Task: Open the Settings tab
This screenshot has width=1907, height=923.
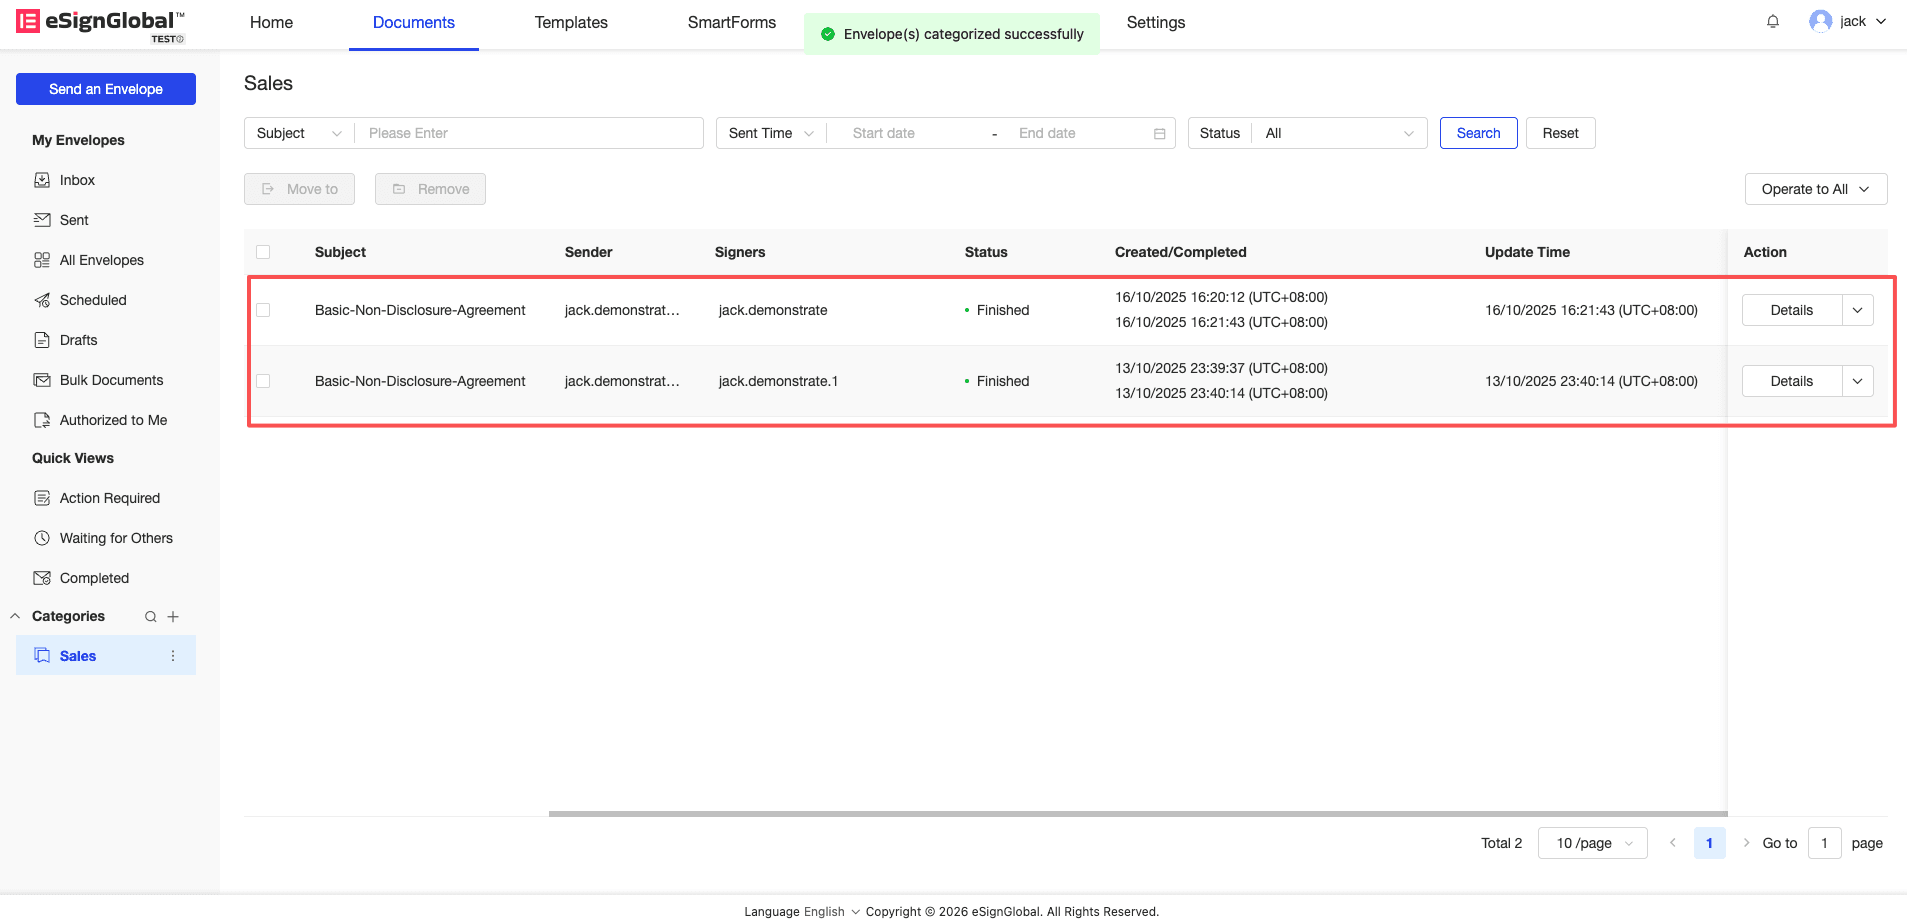Action: point(1155,22)
